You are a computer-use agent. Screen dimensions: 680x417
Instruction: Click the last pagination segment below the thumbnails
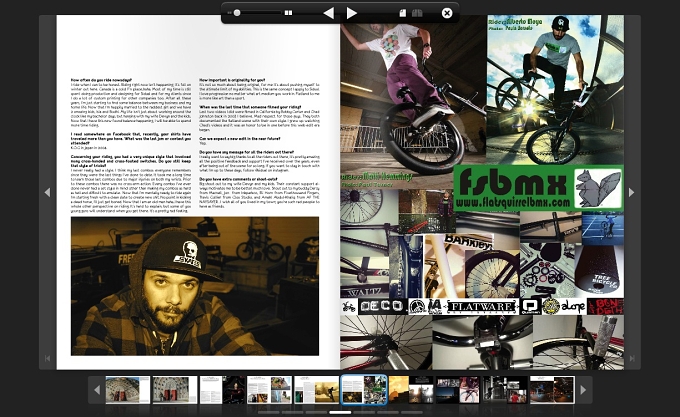pos(412,412)
